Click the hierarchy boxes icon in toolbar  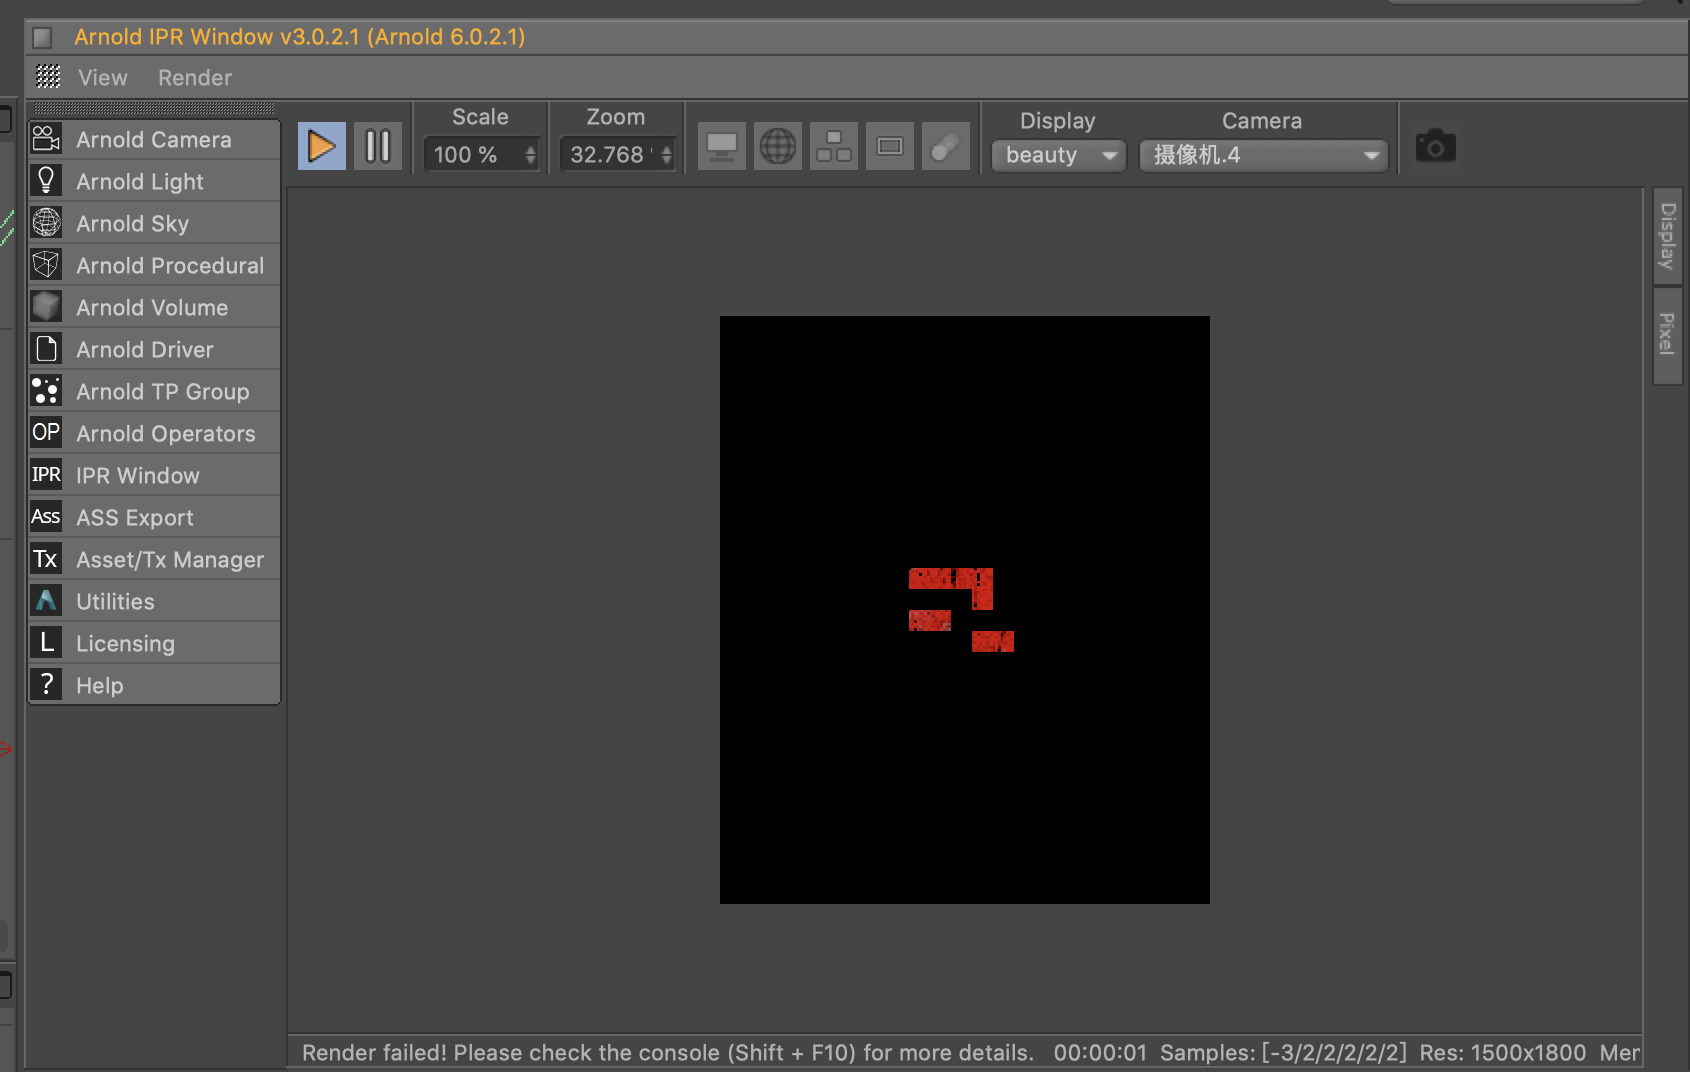(x=833, y=147)
